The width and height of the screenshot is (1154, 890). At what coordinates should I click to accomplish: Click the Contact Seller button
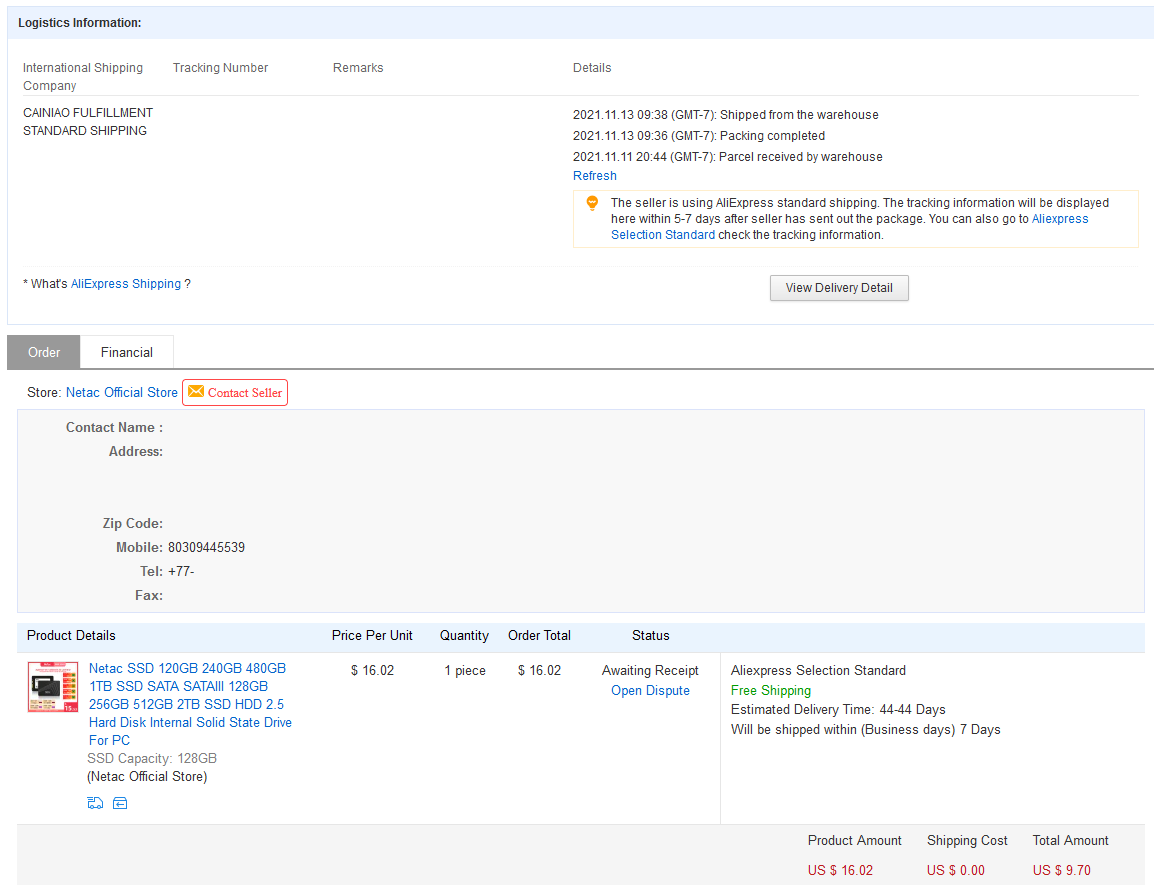pyautogui.click(x=235, y=392)
